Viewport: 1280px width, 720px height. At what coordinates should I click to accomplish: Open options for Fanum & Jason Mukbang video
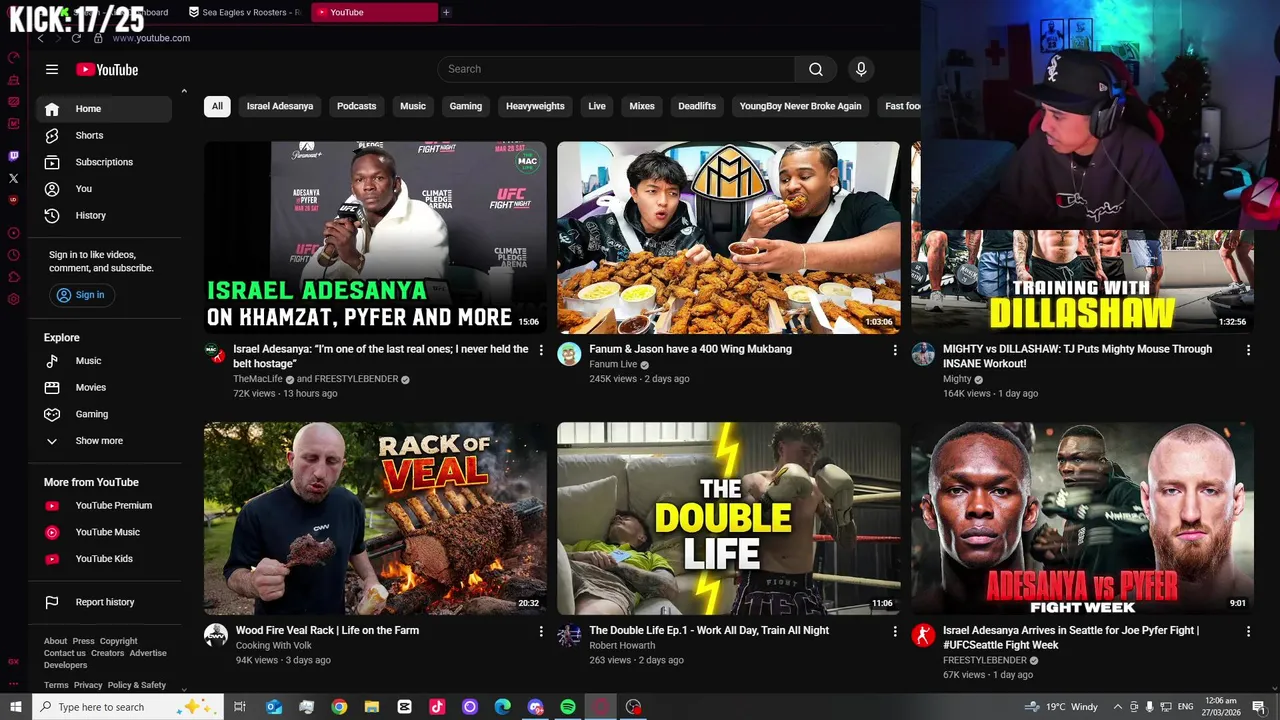pos(895,350)
